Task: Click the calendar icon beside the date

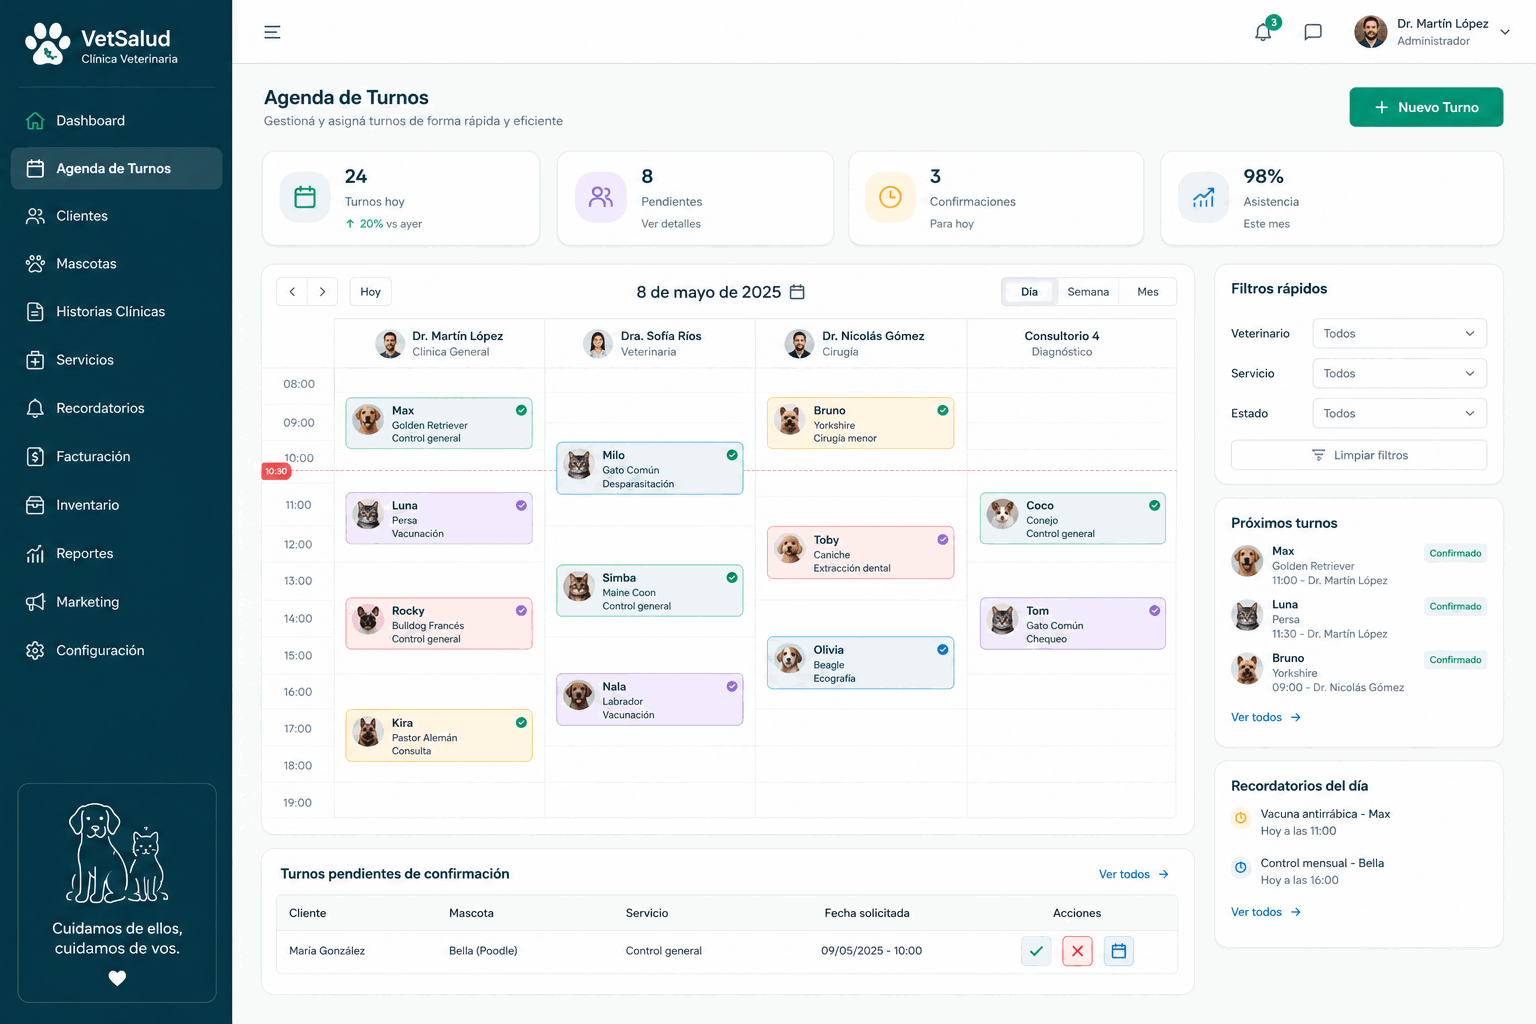Action: [x=797, y=292]
